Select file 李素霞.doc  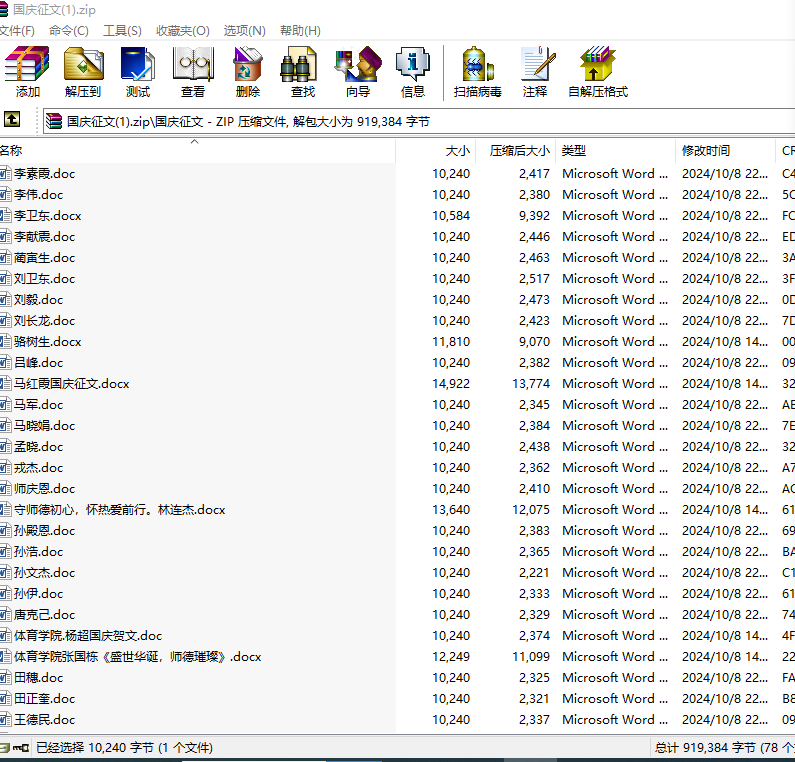[x=44, y=174]
